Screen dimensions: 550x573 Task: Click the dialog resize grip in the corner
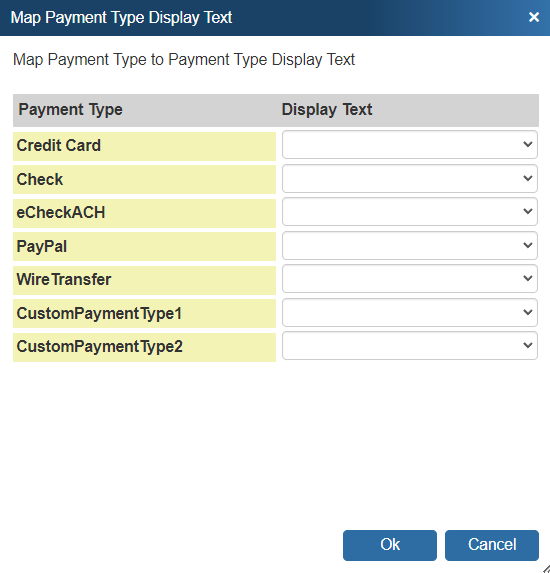tap(545, 569)
